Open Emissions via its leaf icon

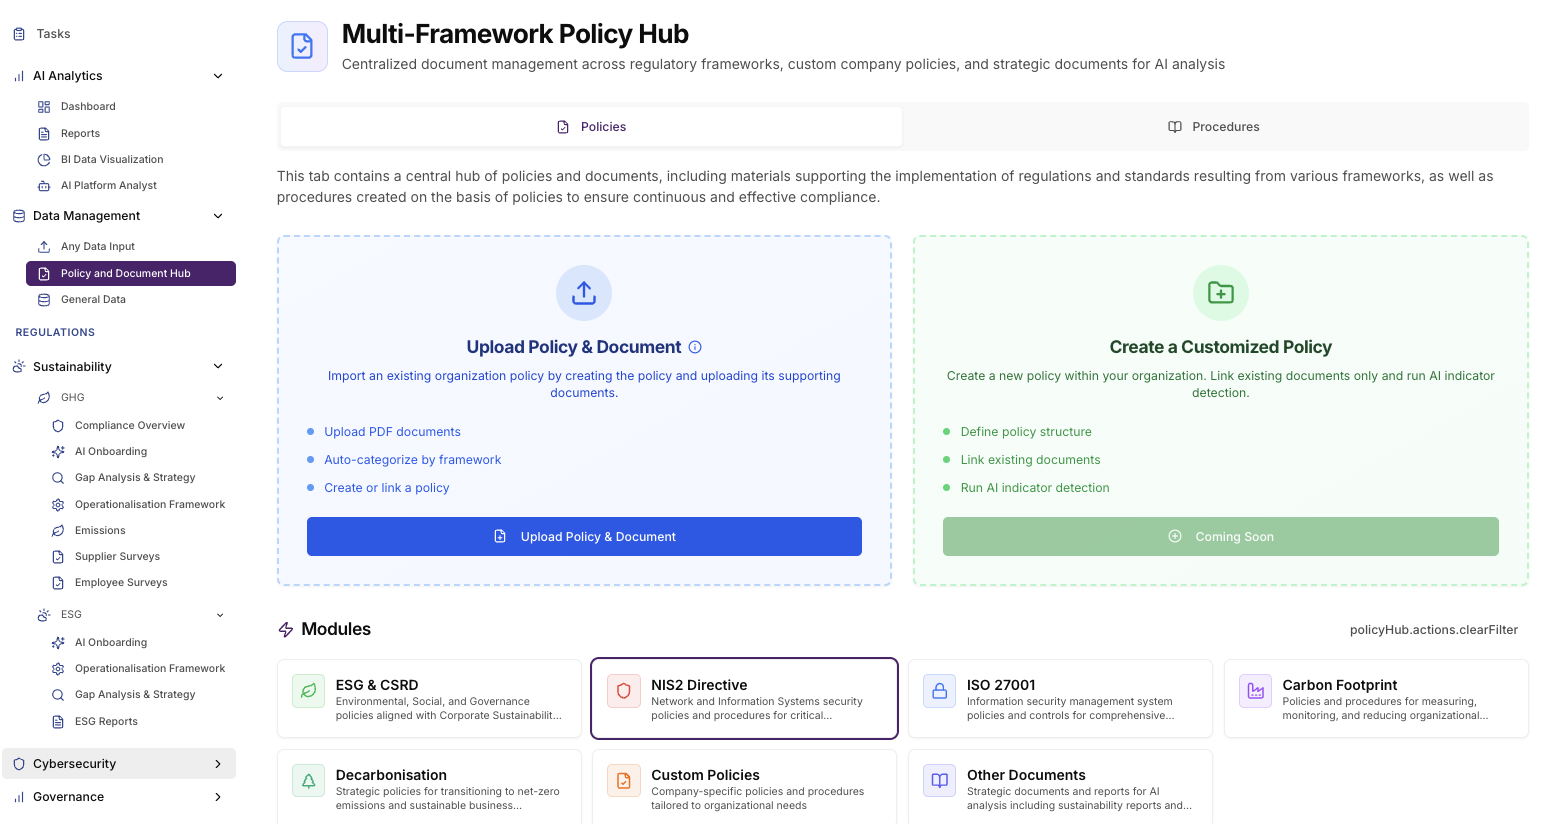pyautogui.click(x=59, y=530)
